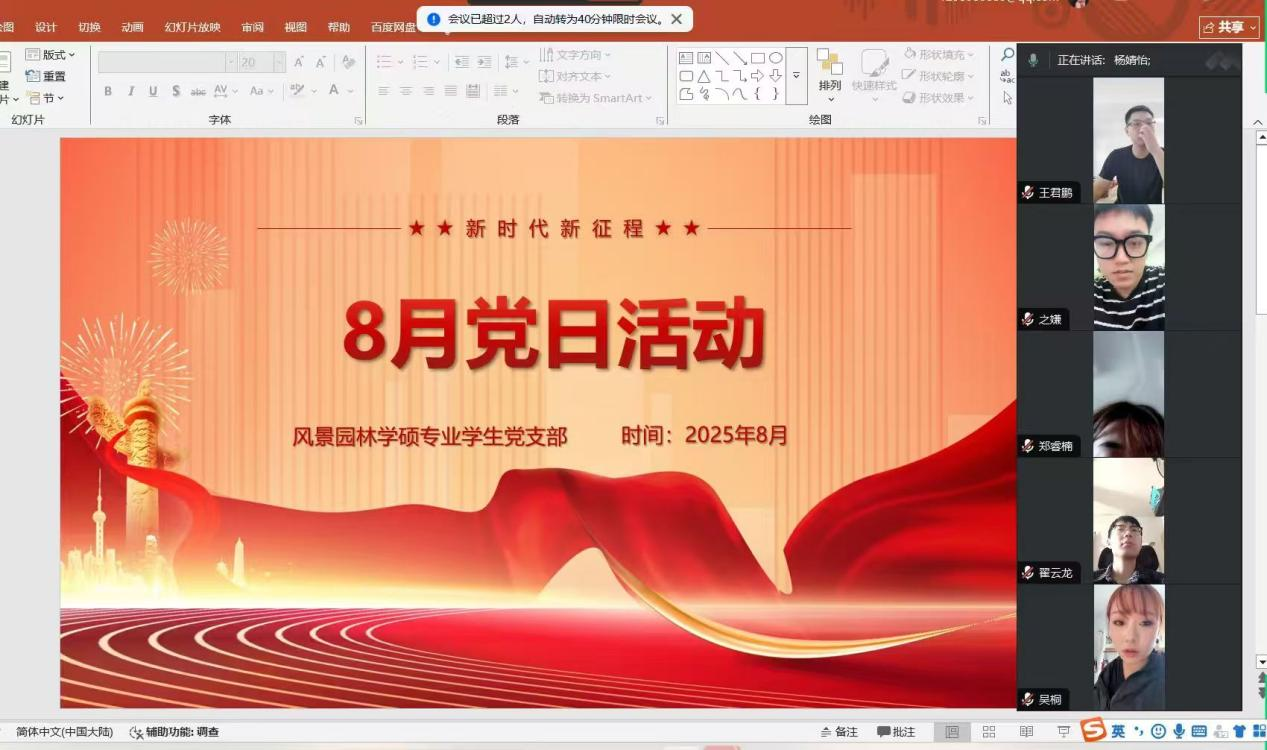
Task: Click the search magnifier icon in ribbon
Action: pos(1007,55)
